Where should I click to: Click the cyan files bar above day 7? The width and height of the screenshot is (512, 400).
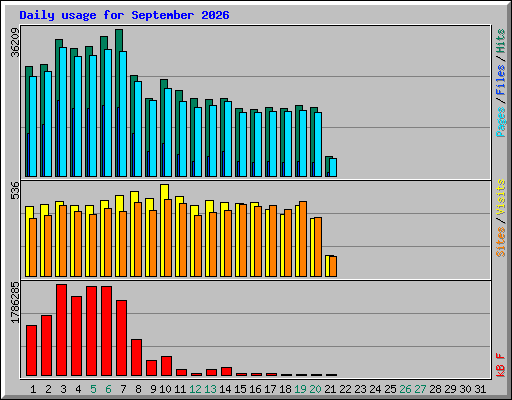coord(123,114)
